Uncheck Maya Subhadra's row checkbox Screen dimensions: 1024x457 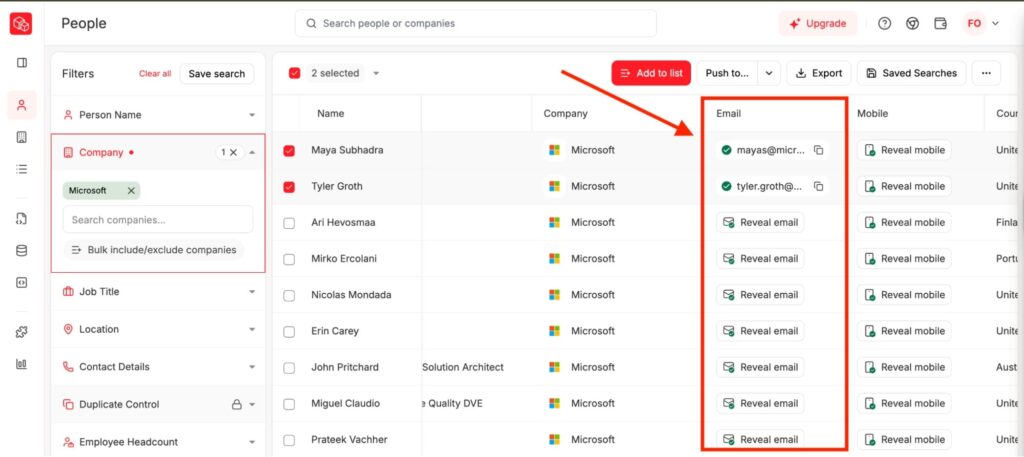pos(289,151)
